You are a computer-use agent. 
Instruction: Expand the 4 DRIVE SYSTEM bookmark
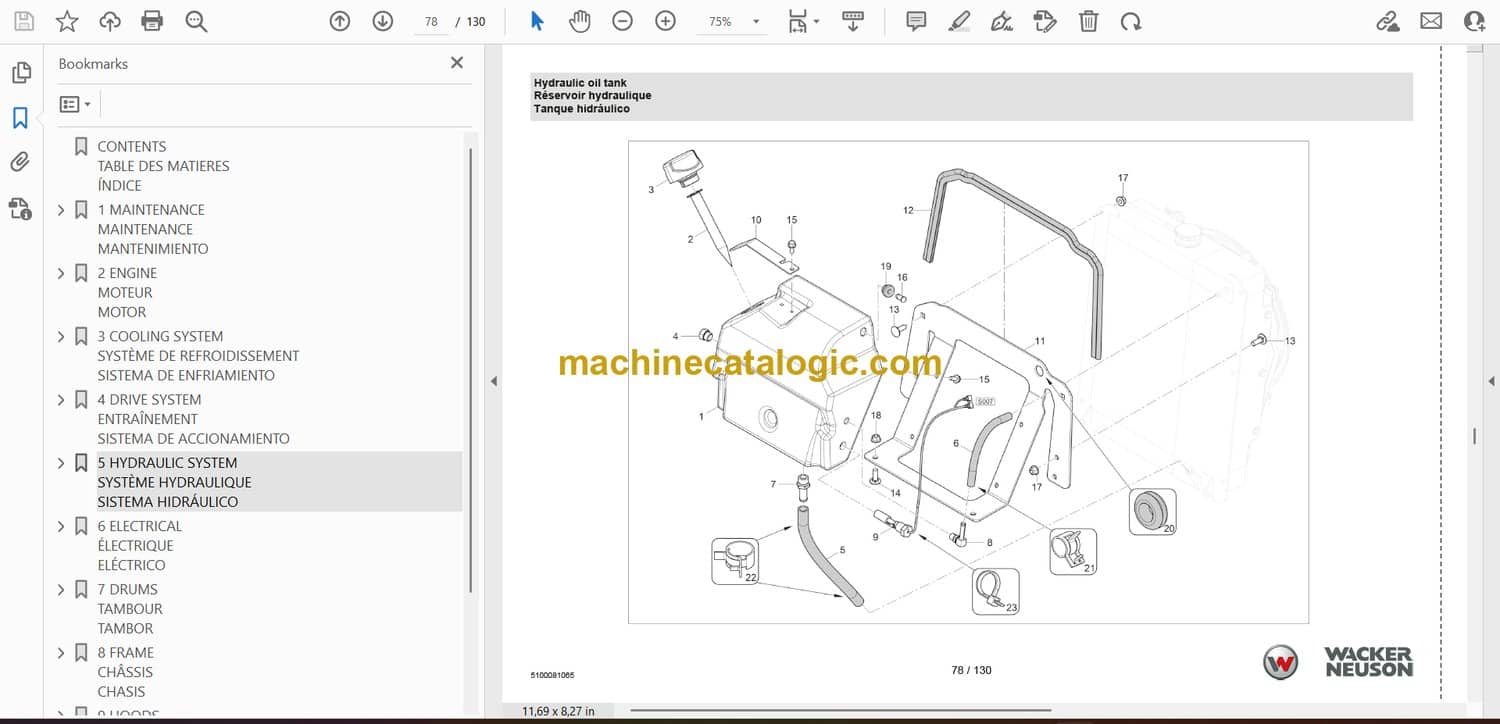[x=61, y=400]
